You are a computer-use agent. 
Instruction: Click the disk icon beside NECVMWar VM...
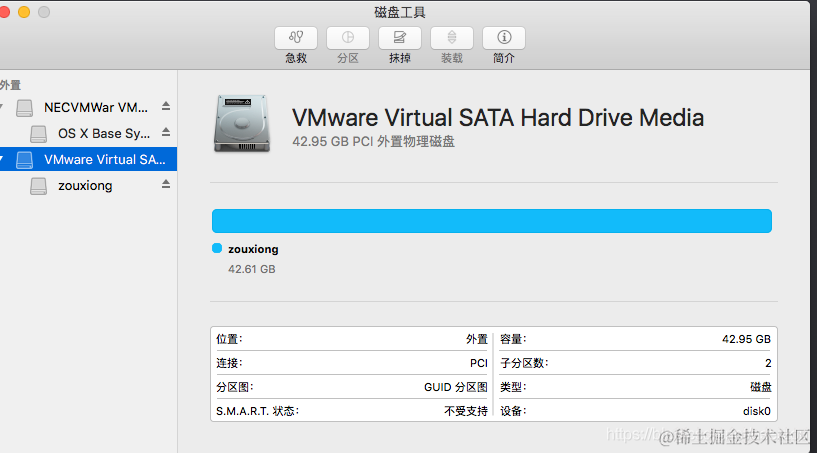tap(24, 108)
